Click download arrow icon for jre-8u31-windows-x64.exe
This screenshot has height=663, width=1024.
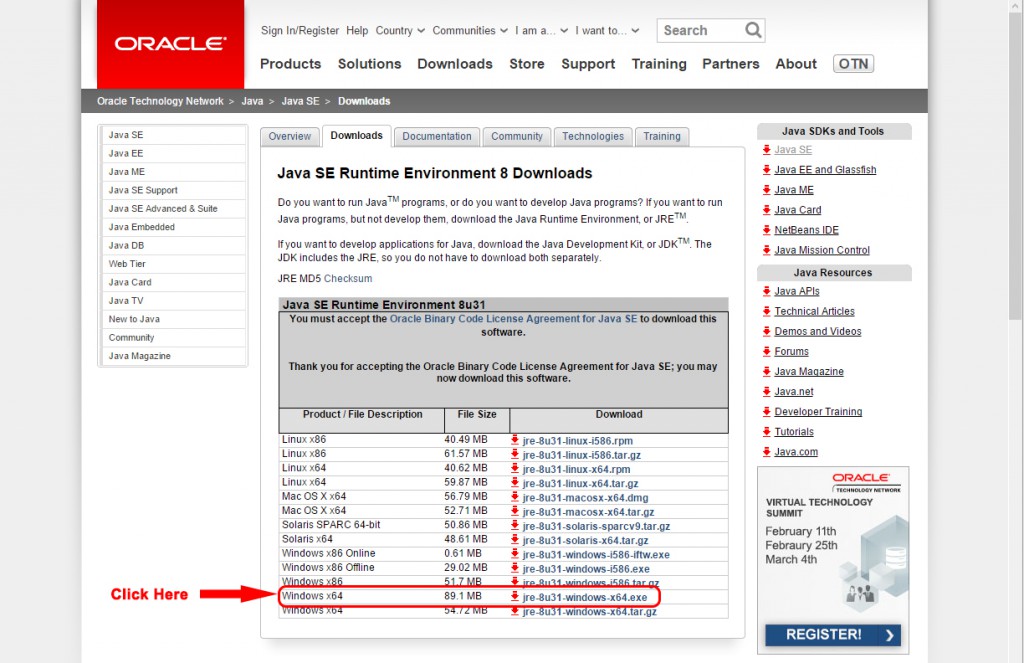tap(515, 597)
